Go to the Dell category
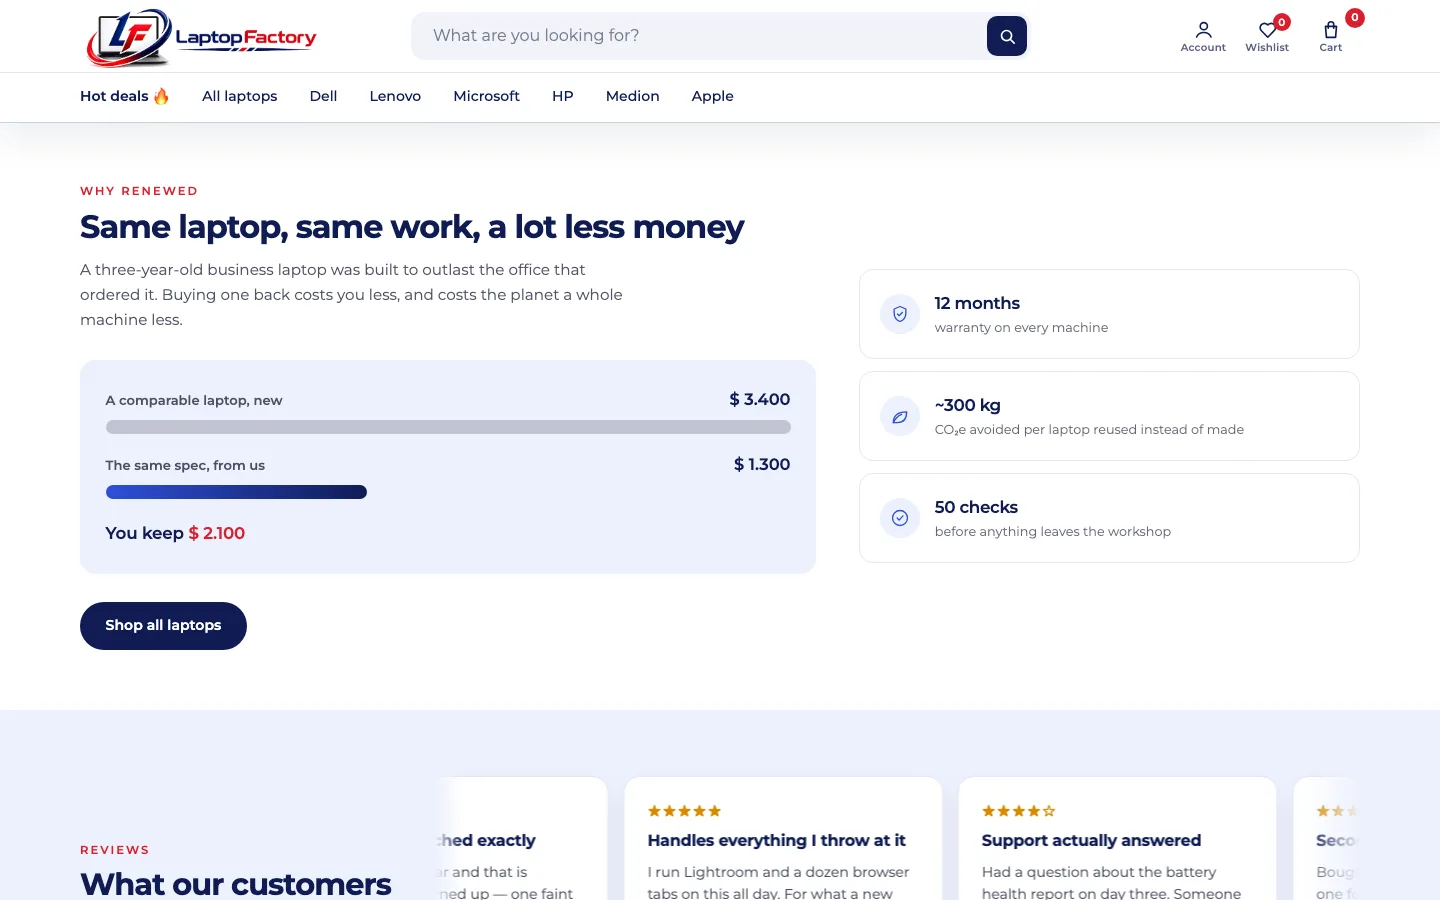The height and width of the screenshot is (900, 1440). click(x=323, y=96)
